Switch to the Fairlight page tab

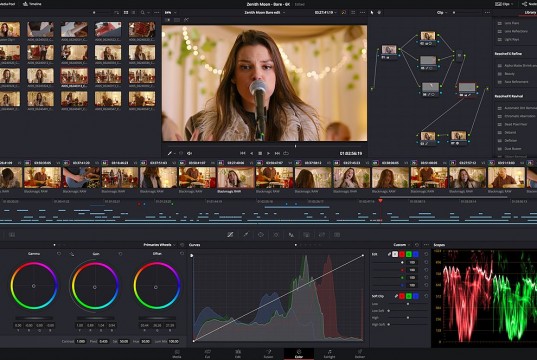click(x=329, y=354)
